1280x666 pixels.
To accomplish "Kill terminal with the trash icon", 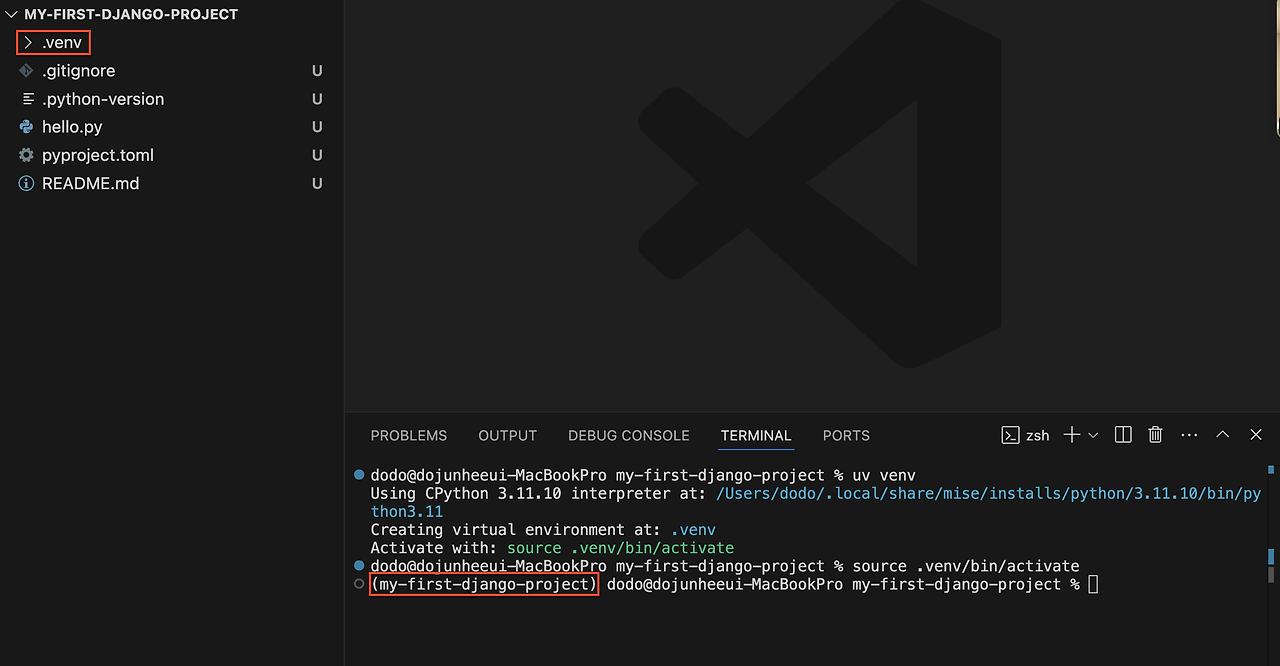I will (1155, 435).
